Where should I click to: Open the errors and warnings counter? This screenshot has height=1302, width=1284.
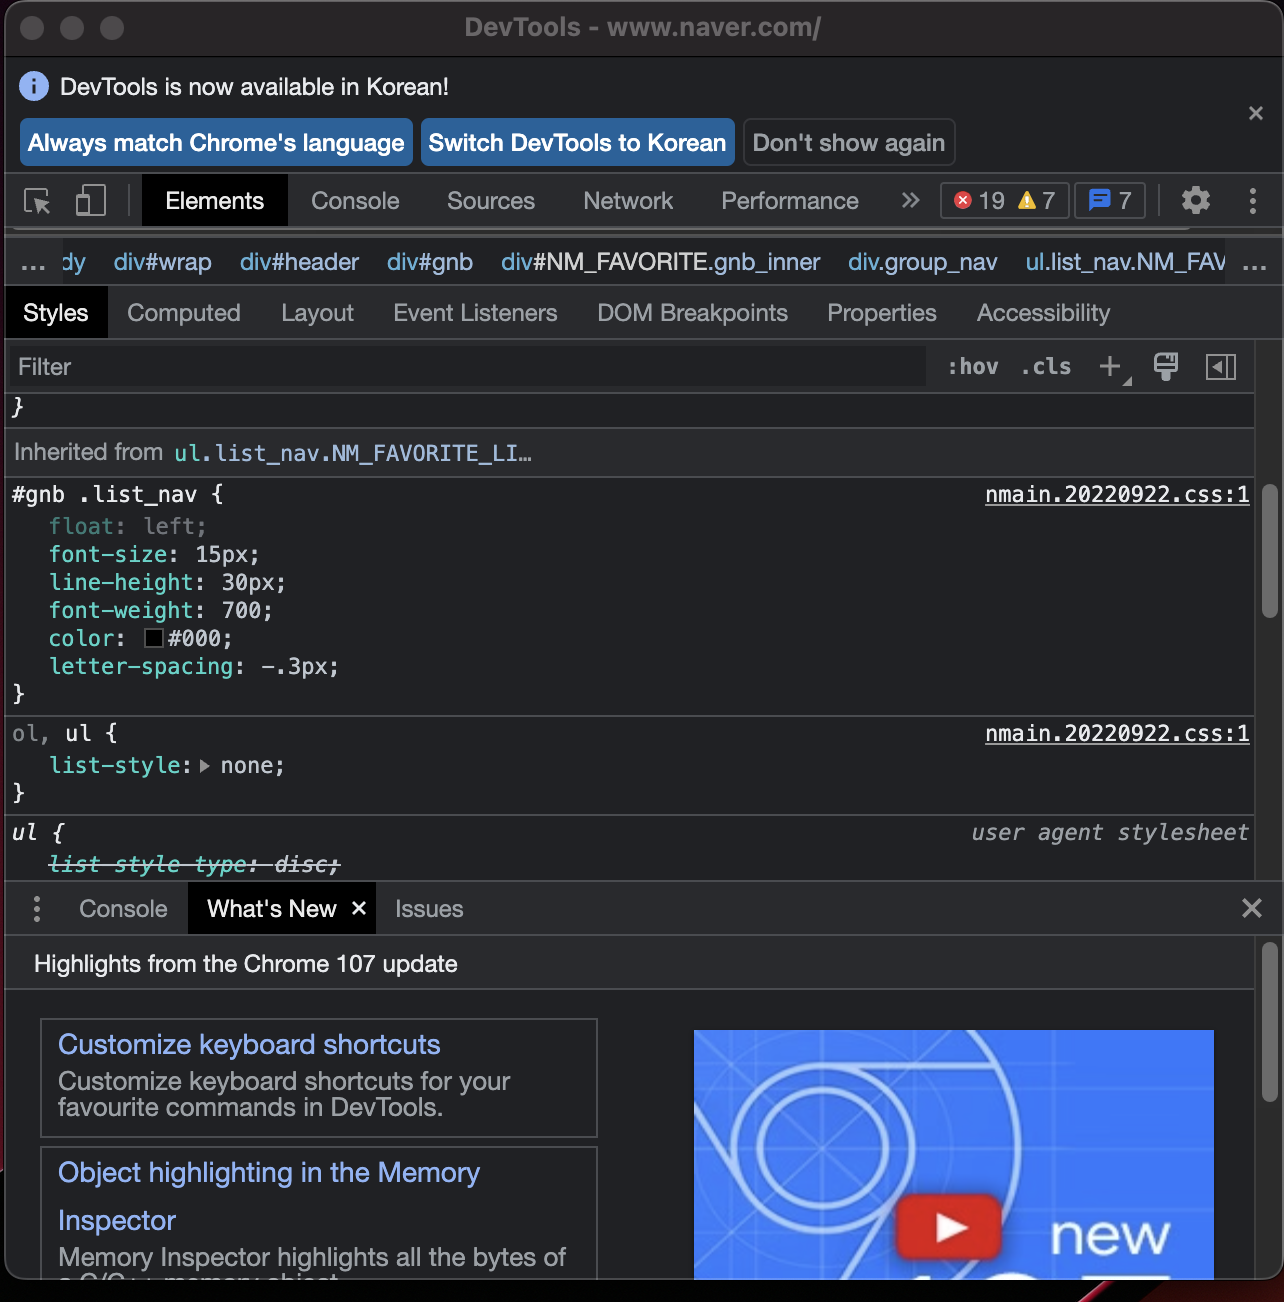(x=1004, y=201)
